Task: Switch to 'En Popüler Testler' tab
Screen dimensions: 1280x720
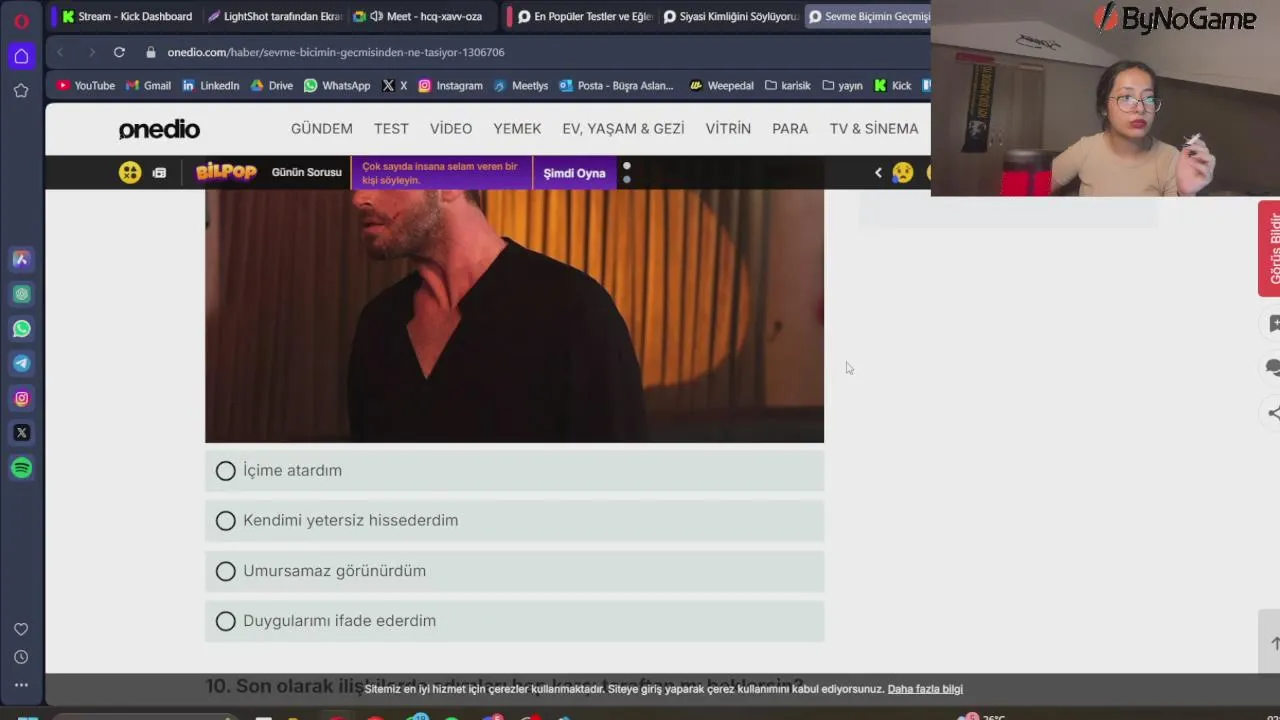Action: tap(583, 16)
